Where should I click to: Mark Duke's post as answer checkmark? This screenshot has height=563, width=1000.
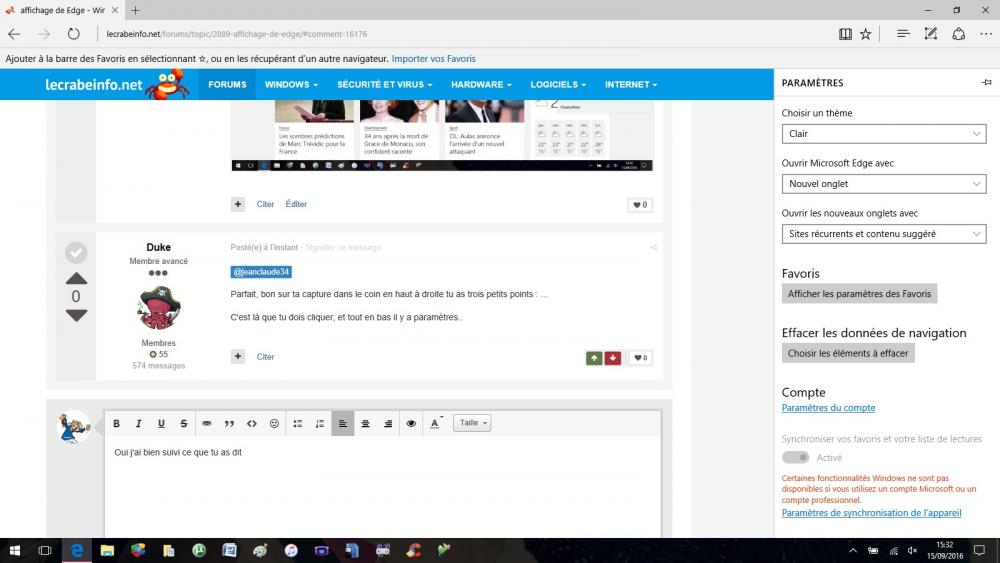coord(76,252)
